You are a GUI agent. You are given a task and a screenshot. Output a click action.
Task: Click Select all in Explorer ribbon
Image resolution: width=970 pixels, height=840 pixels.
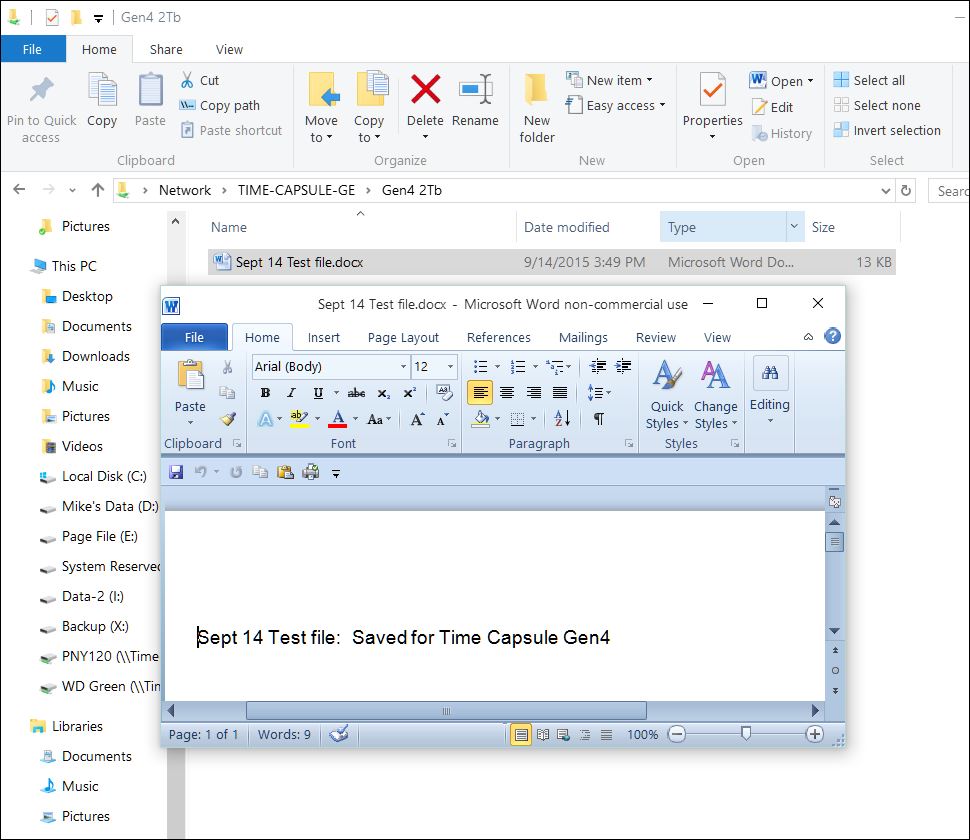(x=869, y=80)
